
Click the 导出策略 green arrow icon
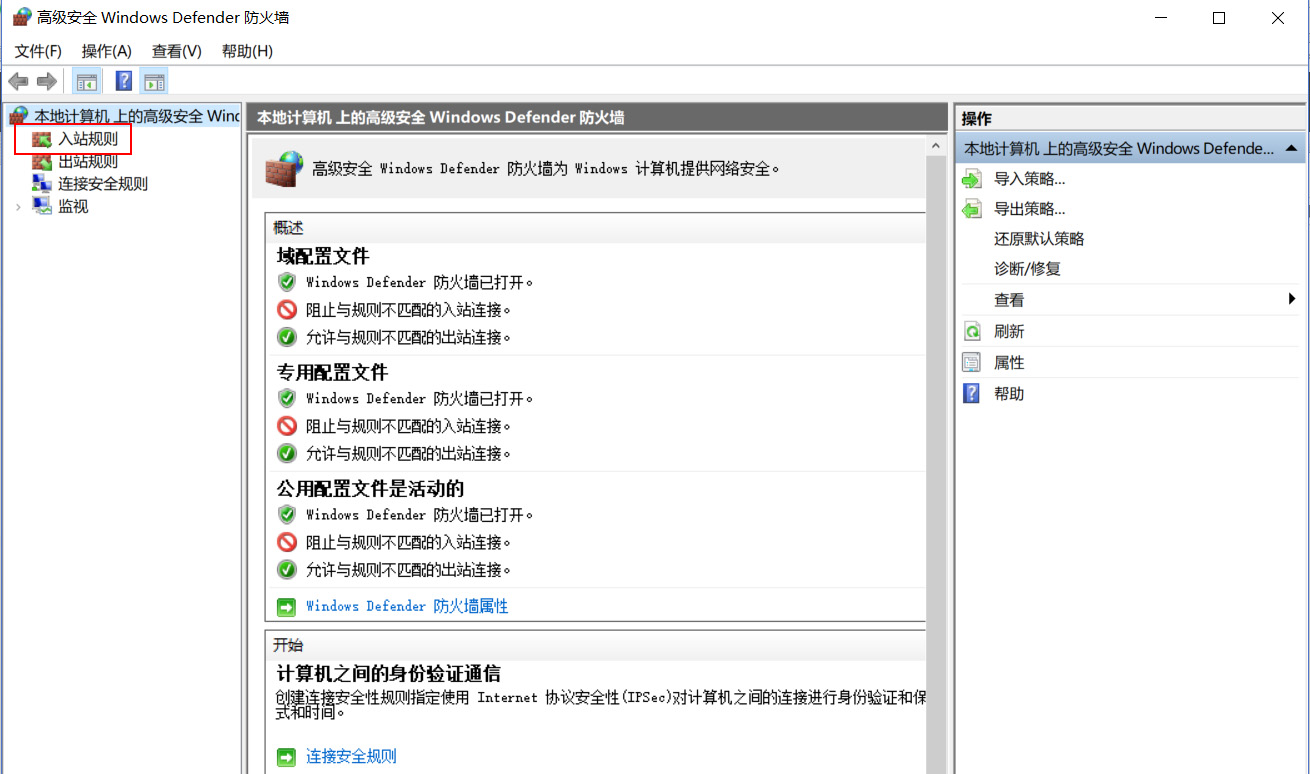pyautogui.click(x=972, y=209)
